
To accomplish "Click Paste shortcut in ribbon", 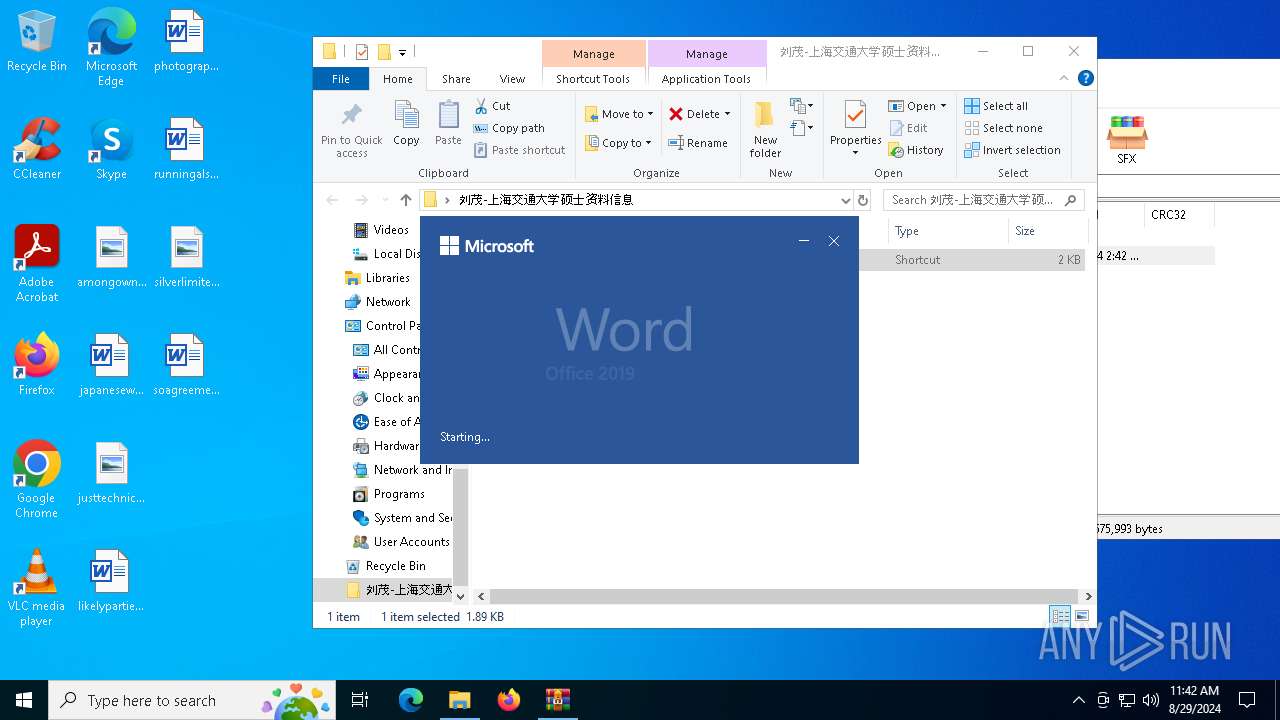I will coord(520,150).
